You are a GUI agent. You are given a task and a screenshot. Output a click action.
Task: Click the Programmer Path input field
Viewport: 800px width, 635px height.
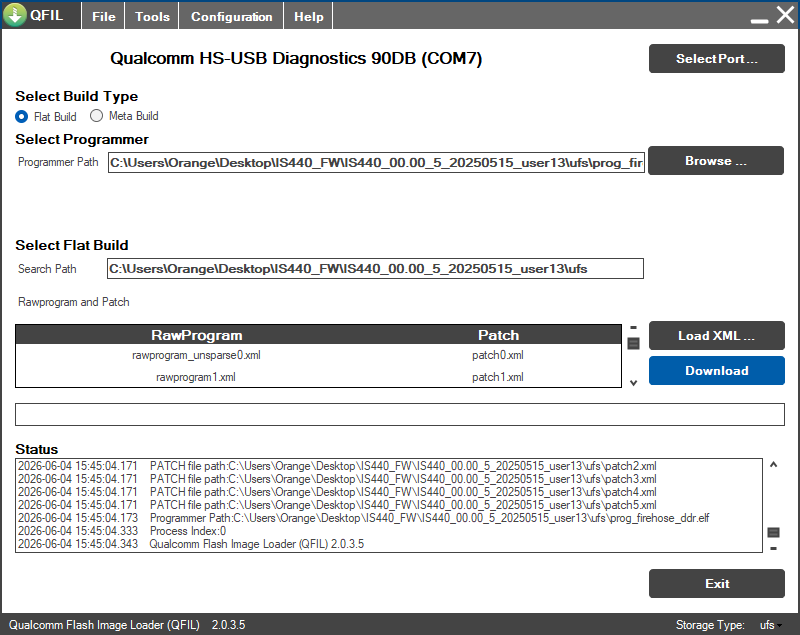pyautogui.click(x=376, y=163)
